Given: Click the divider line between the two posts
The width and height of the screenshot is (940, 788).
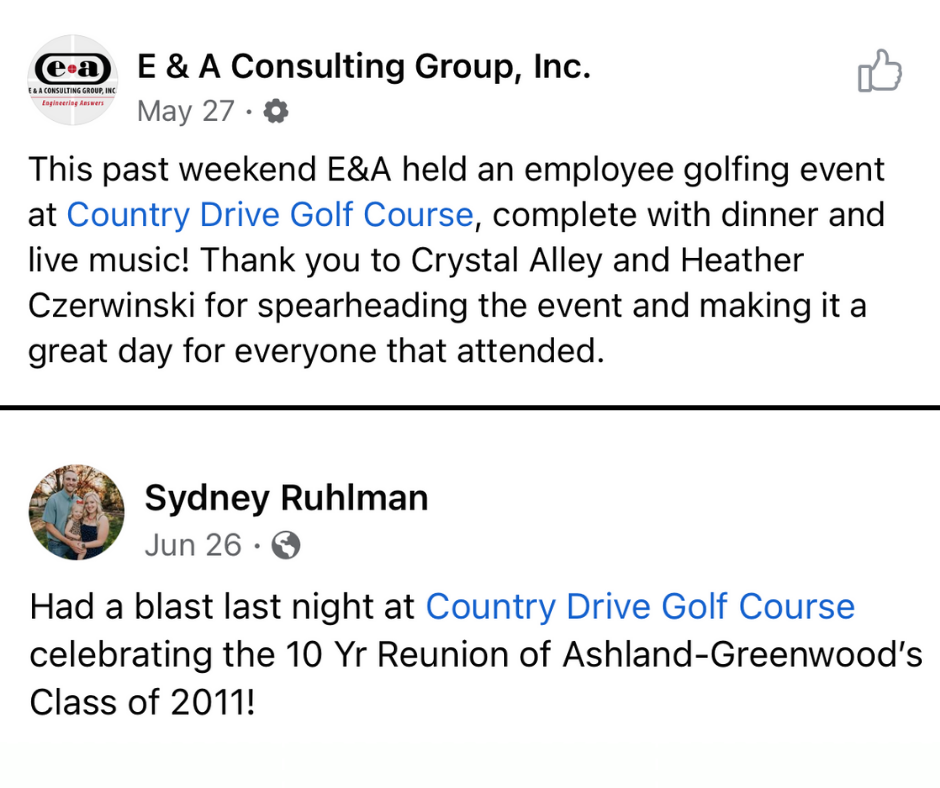Looking at the screenshot, I should tap(470, 408).
